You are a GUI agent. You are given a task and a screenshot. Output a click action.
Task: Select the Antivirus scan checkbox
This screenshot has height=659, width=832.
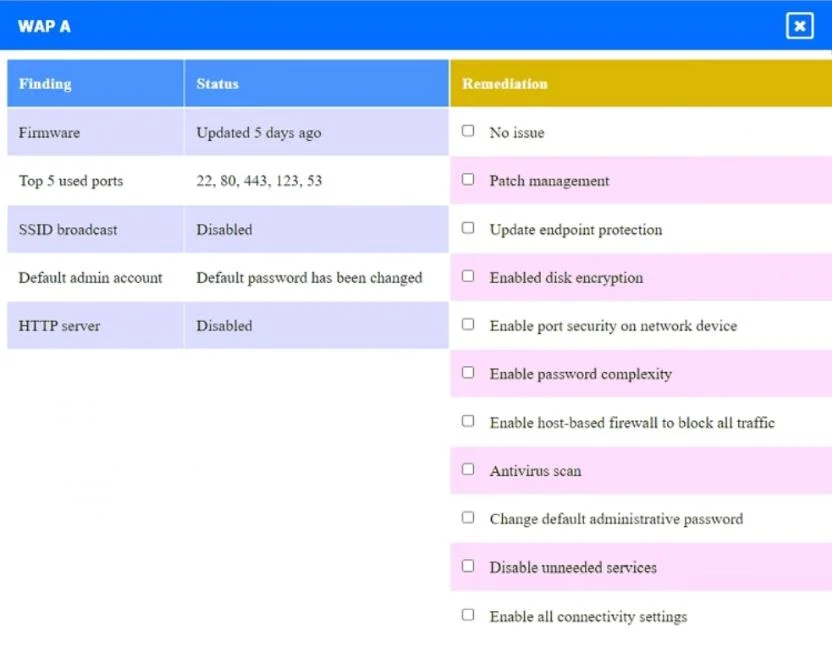[x=467, y=470]
